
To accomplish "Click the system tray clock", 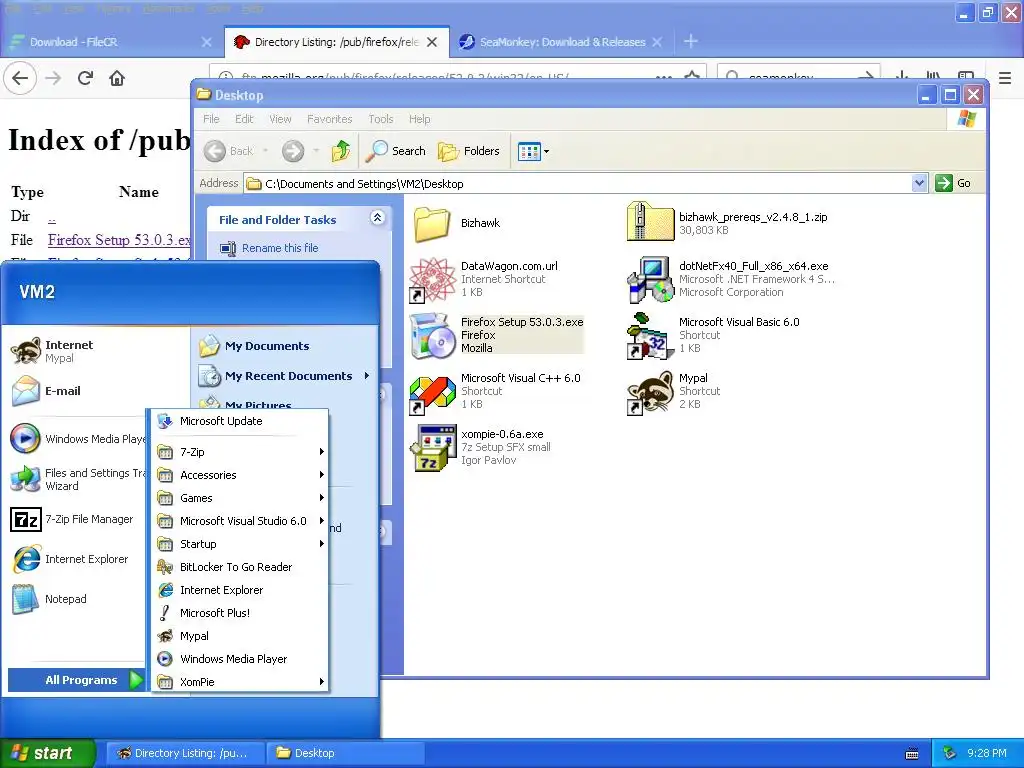I will [x=986, y=753].
